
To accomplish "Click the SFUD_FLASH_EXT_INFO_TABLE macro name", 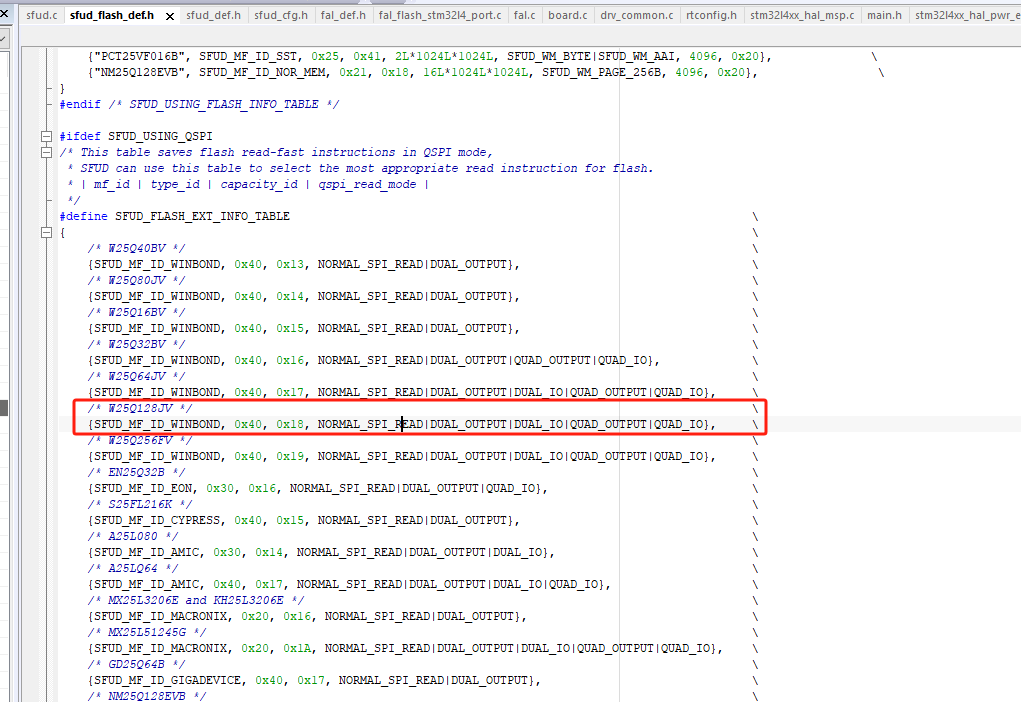I will click(203, 216).
